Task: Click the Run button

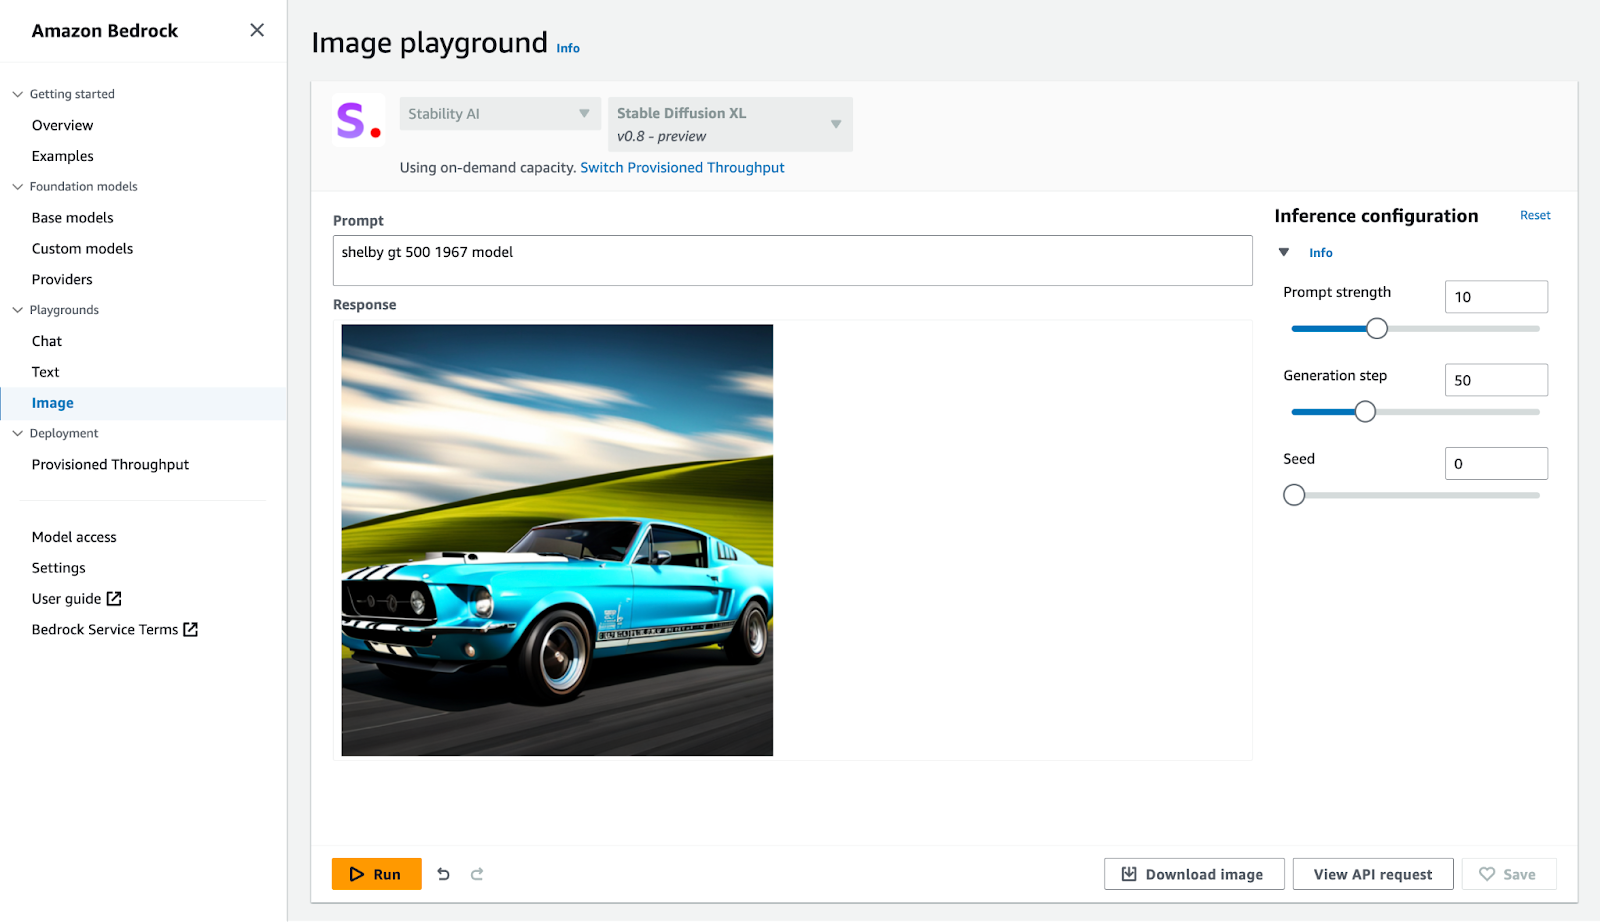Action: [376, 874]
